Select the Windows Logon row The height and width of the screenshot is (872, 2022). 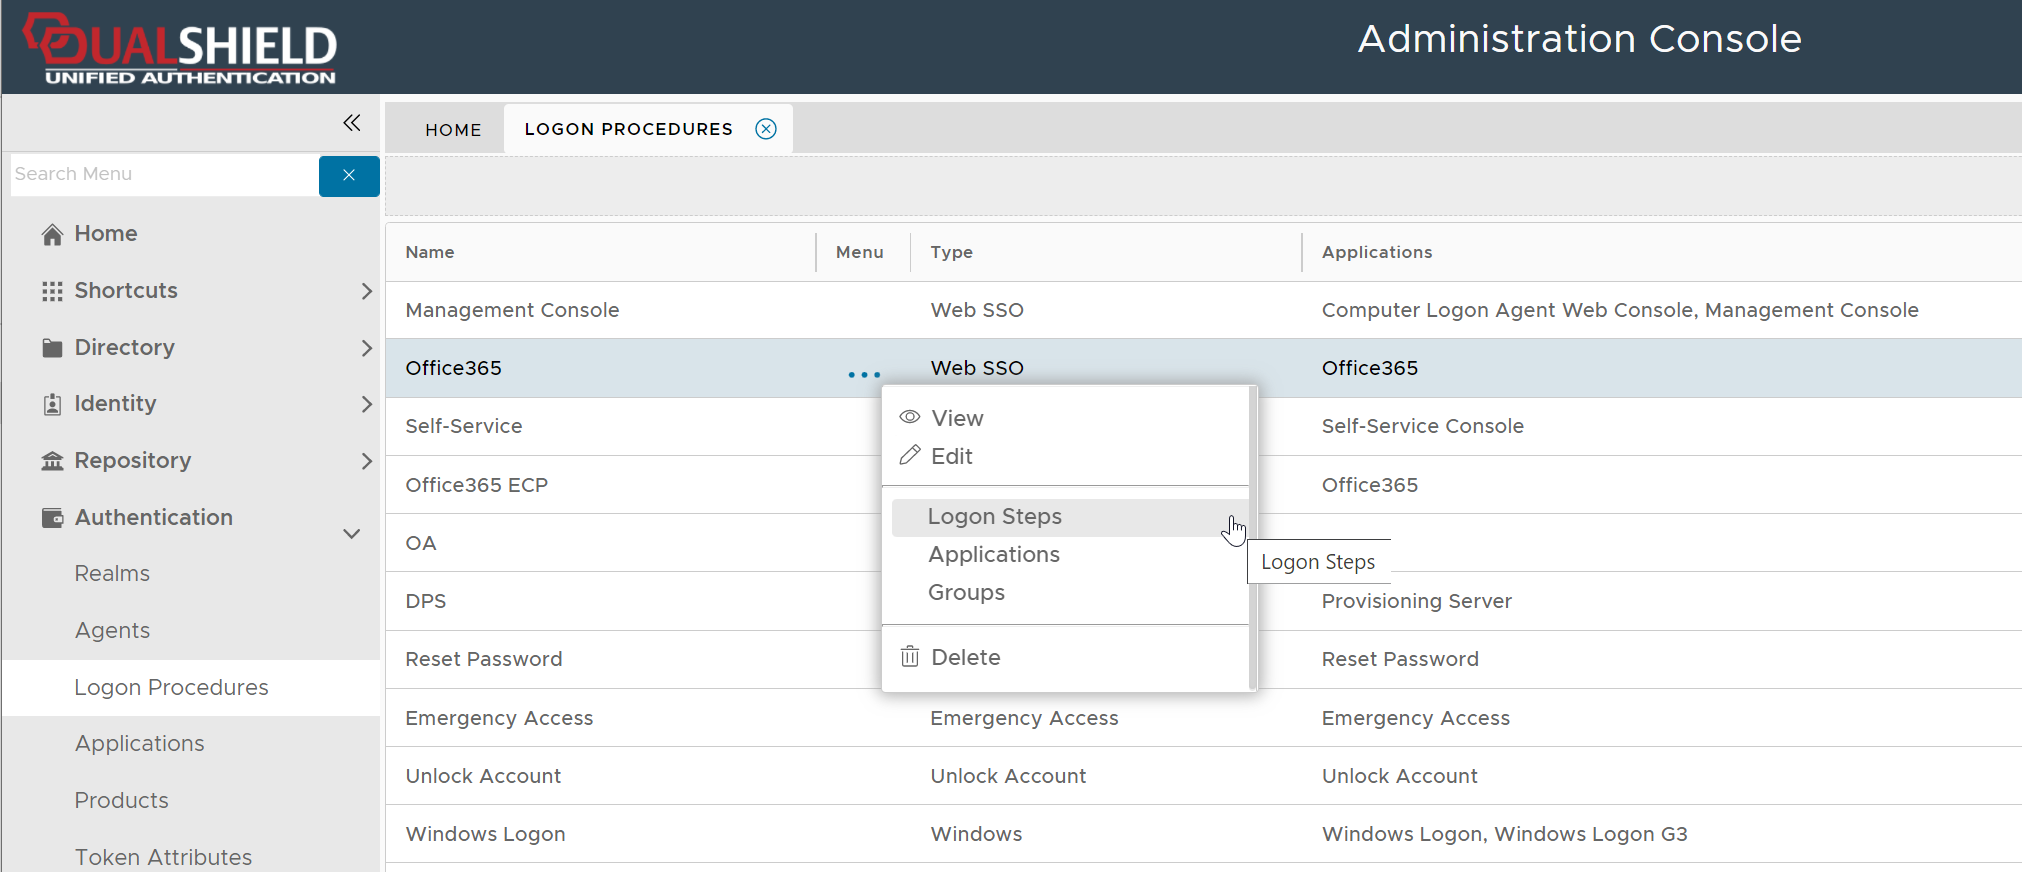pyautogui.click(x=486, y=834)
